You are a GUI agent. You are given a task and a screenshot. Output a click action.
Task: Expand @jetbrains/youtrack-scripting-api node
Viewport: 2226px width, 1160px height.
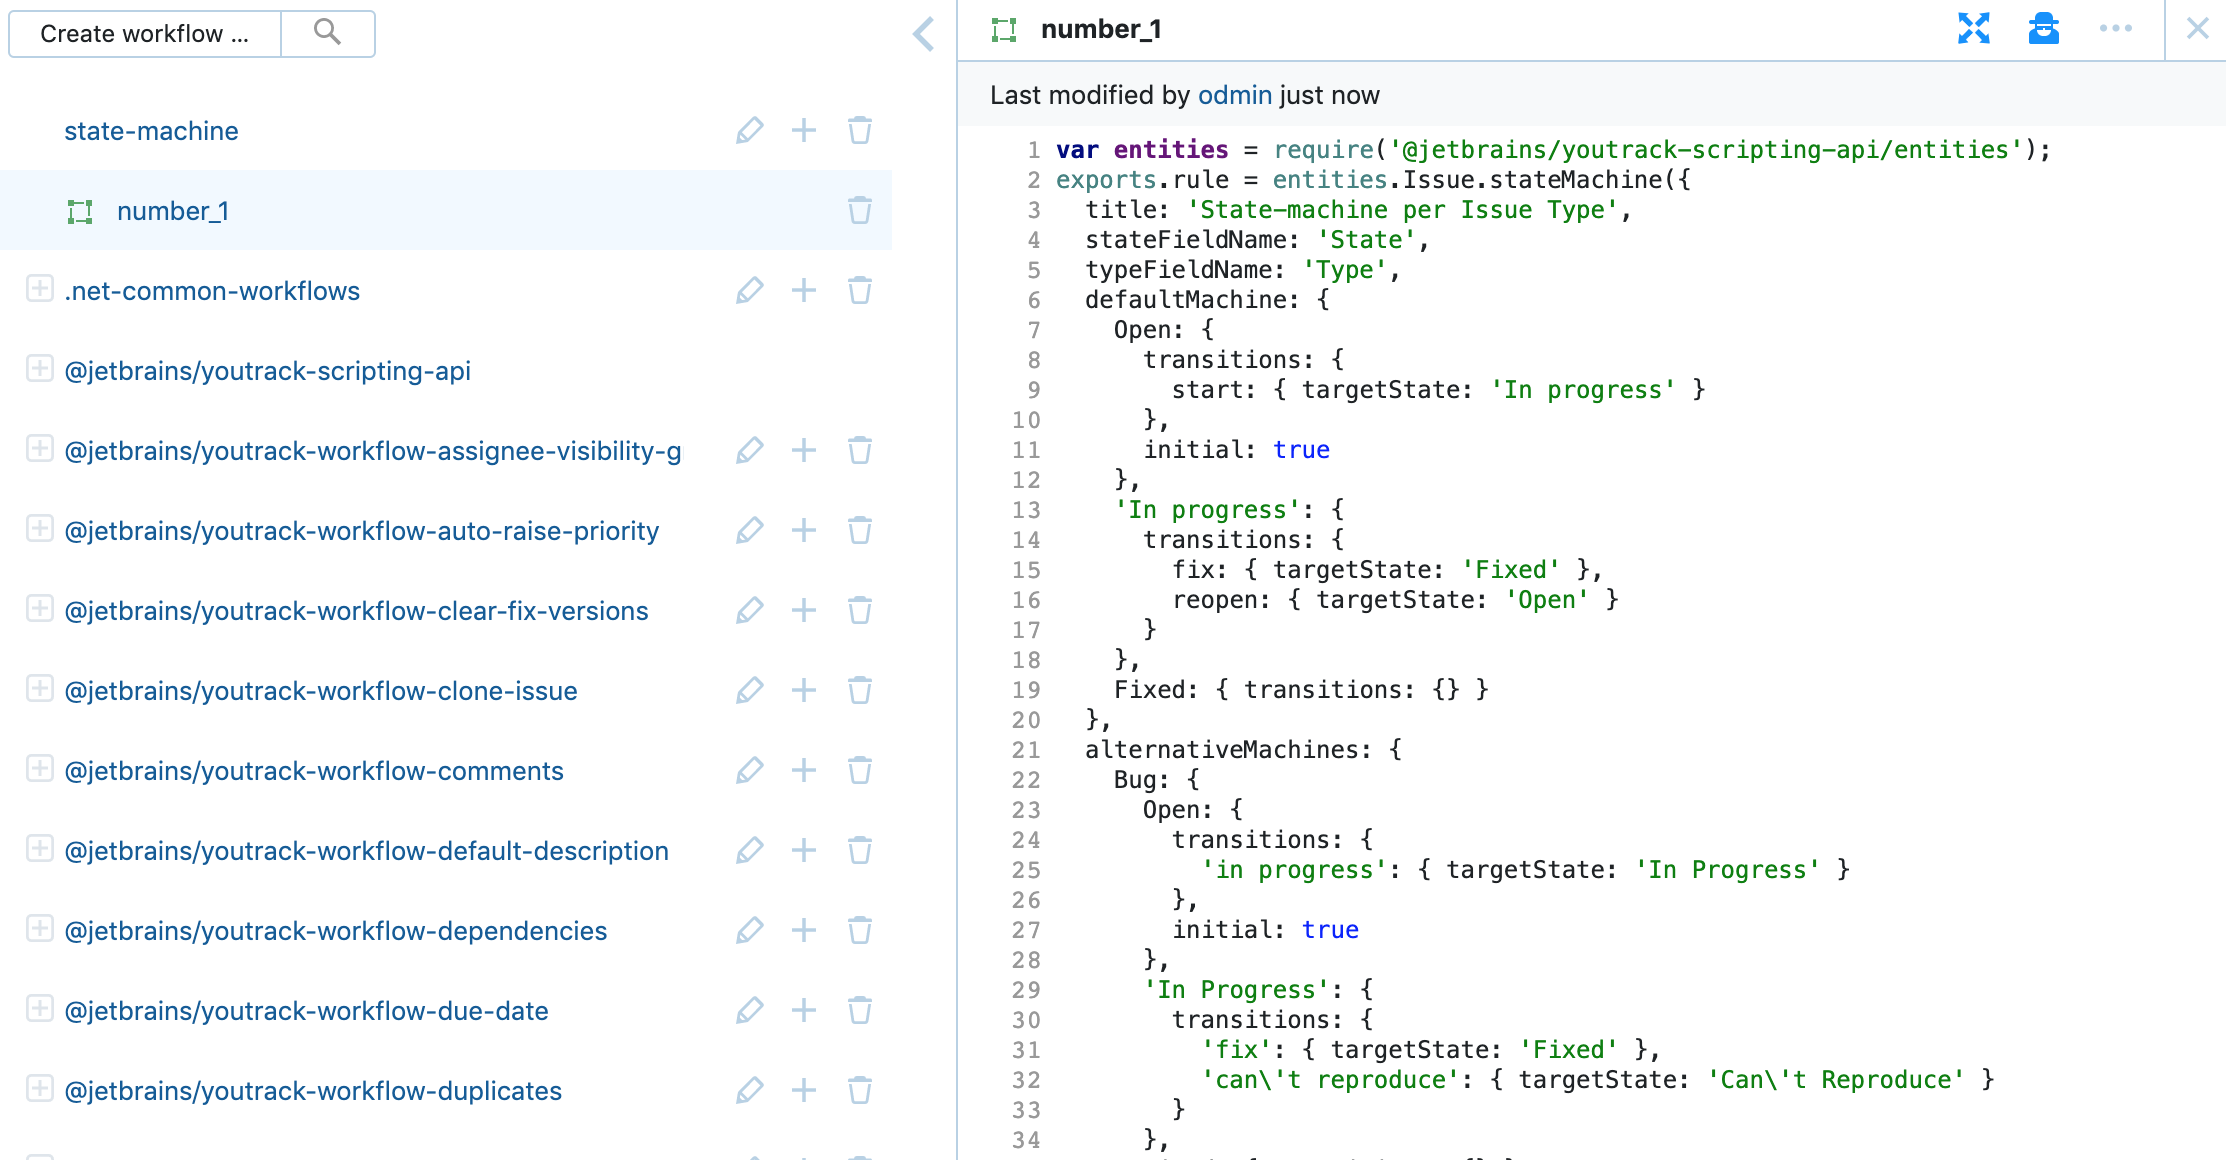pyautogui.click(x=39, y=370)
